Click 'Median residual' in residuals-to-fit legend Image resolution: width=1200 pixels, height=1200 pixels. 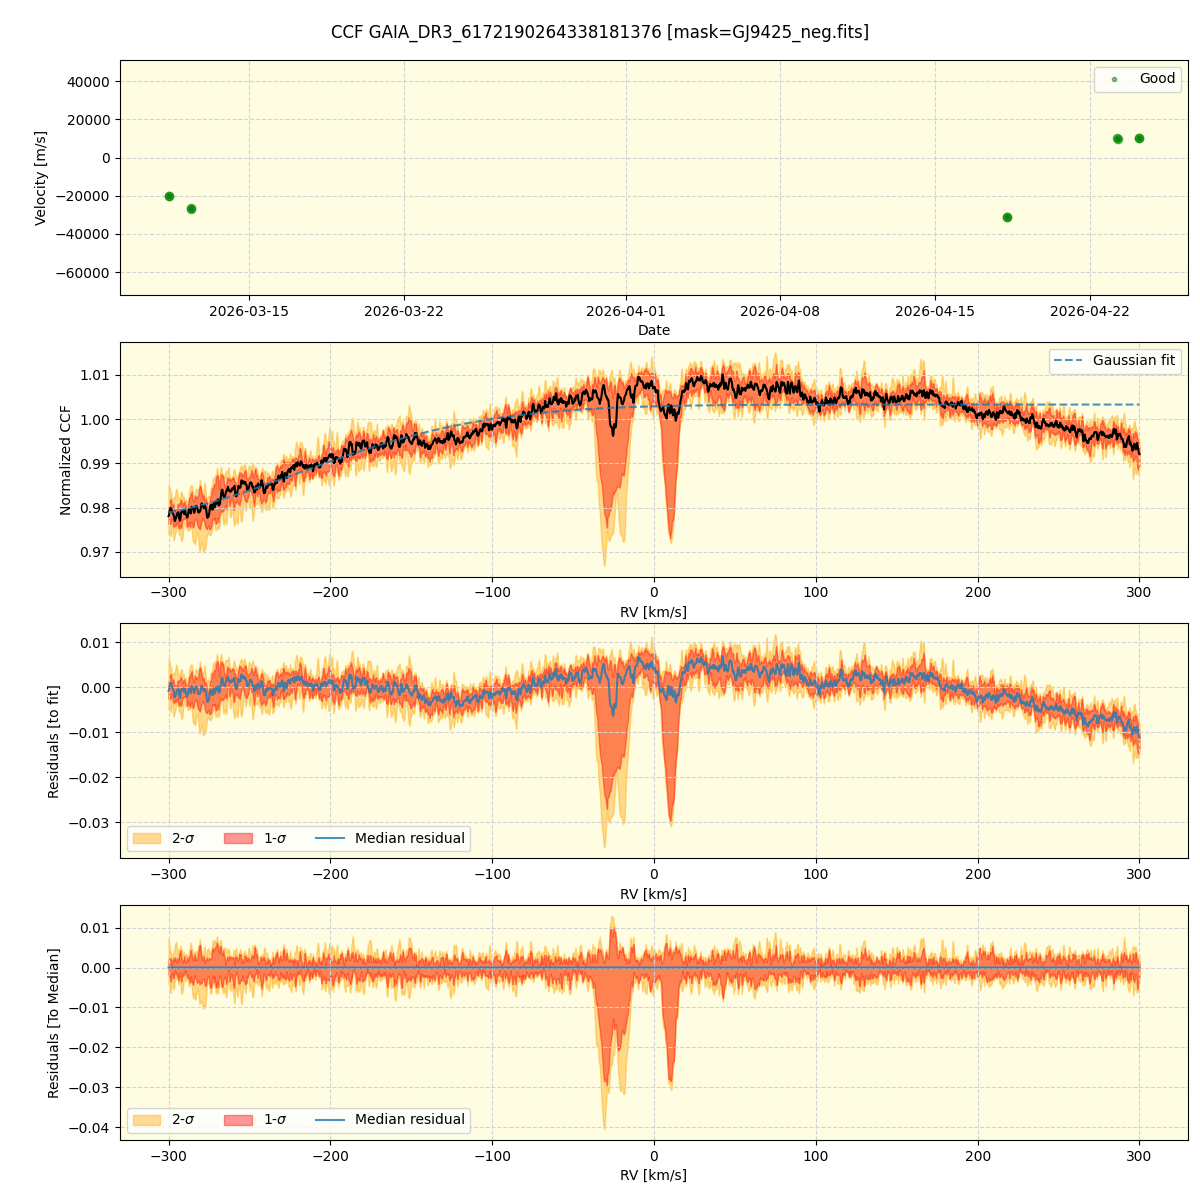click(410, 838)
